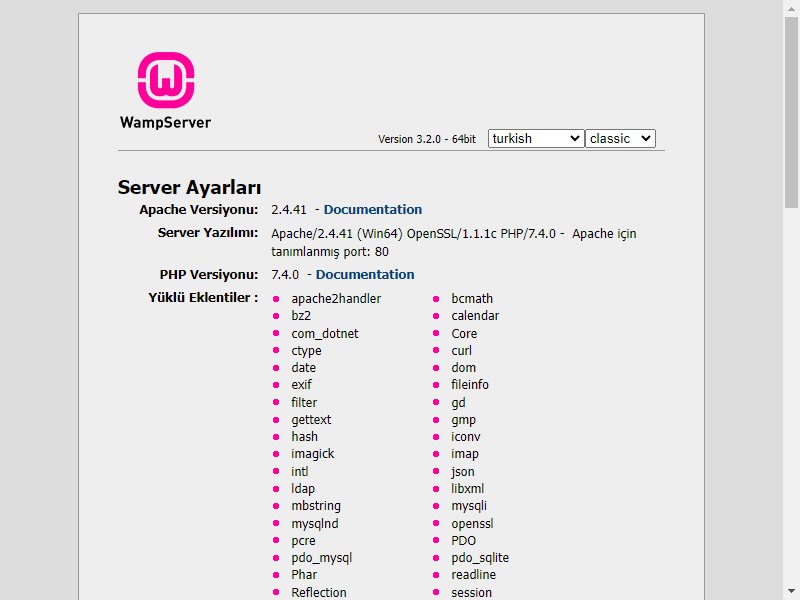Click the mbstring extension
Viewport: 800px width, 600px height.
click(316, 506)
